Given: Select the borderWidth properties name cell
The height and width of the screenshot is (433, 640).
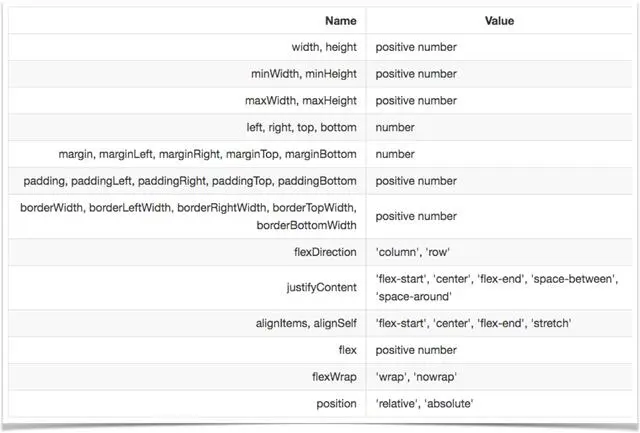Looking at the screenshot, I should [x=188, y=216].
